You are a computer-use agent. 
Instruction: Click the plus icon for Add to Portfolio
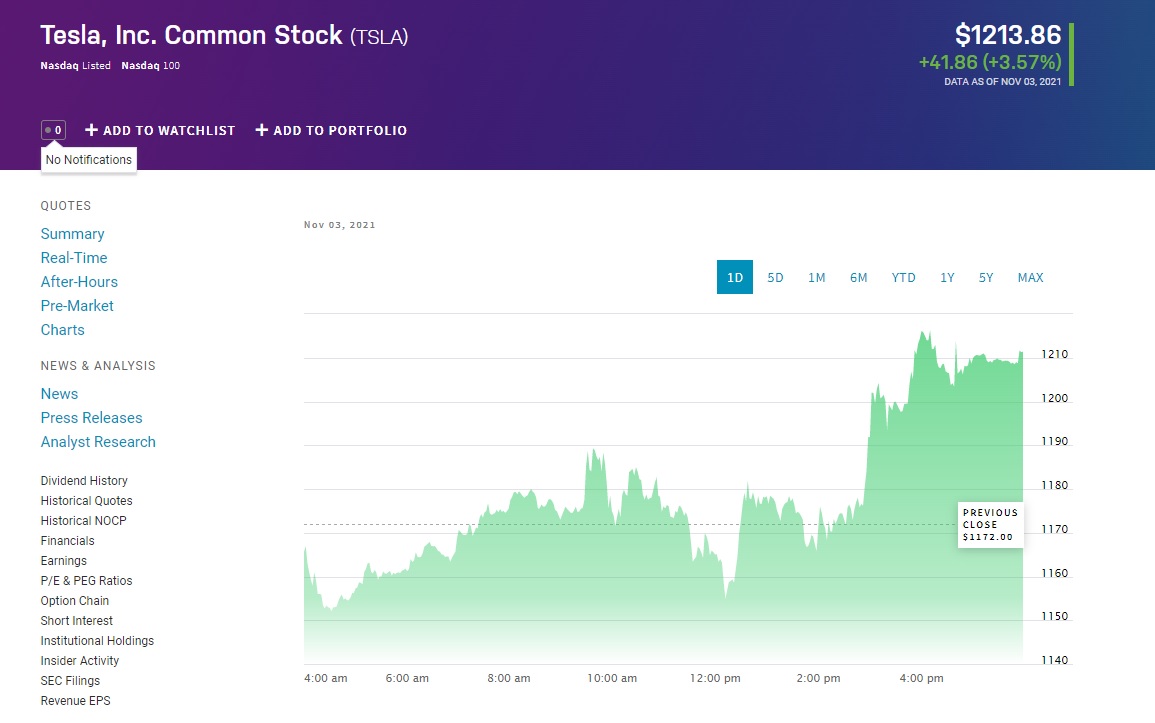262,130
